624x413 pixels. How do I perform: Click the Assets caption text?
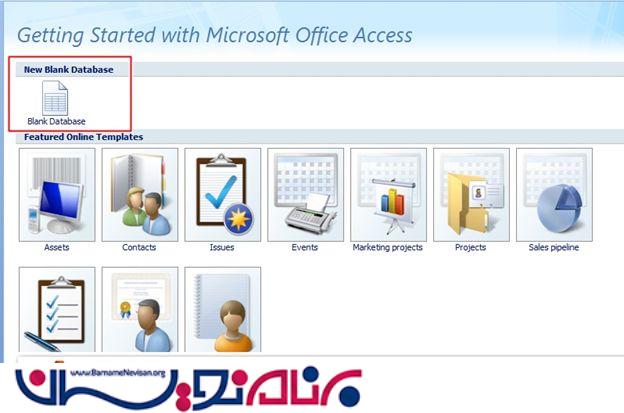click(57, 247)
